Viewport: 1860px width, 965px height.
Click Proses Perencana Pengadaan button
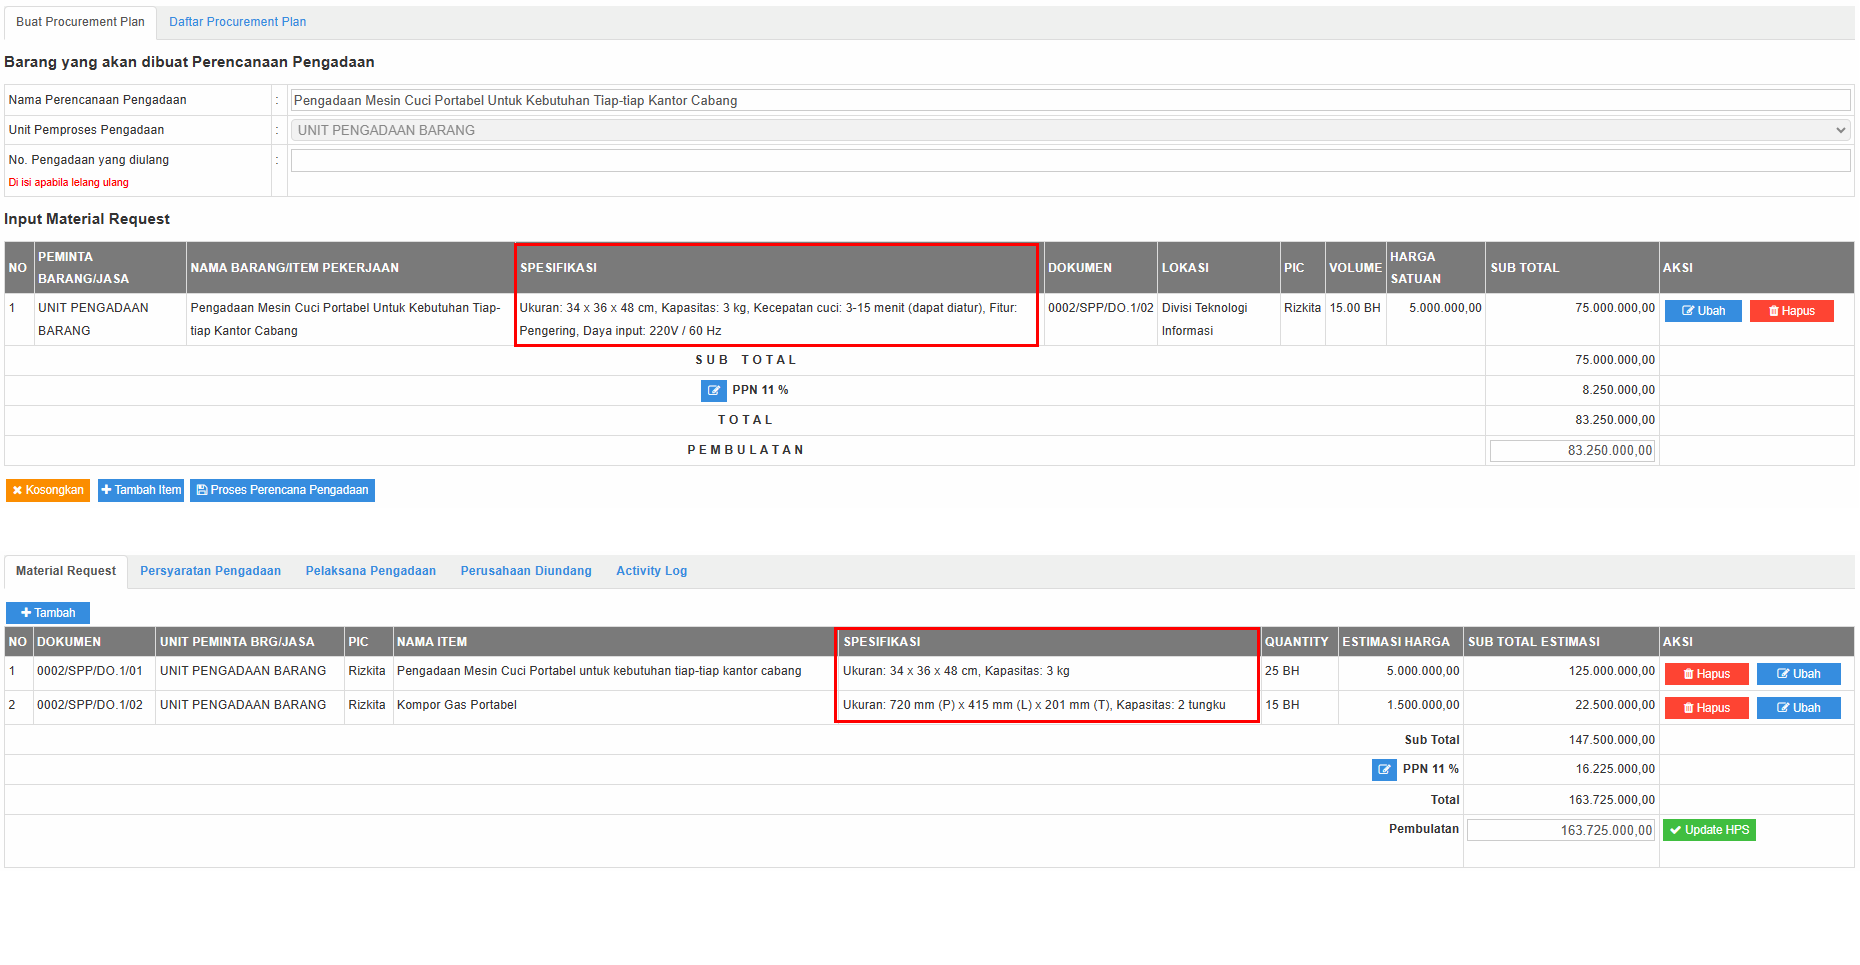282,490
